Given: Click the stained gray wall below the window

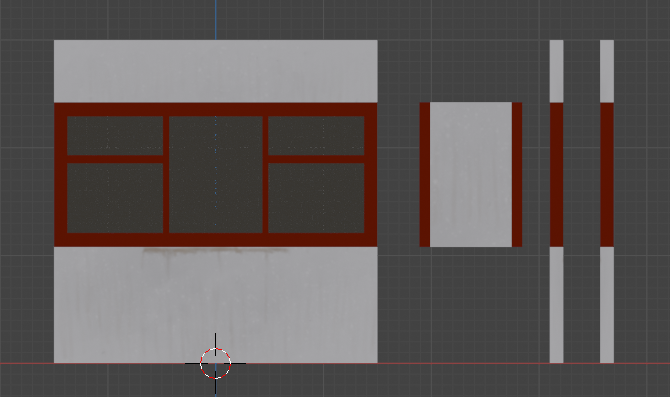Looking at the screenshot, I should pyautogui.click(x=215, y=305).
